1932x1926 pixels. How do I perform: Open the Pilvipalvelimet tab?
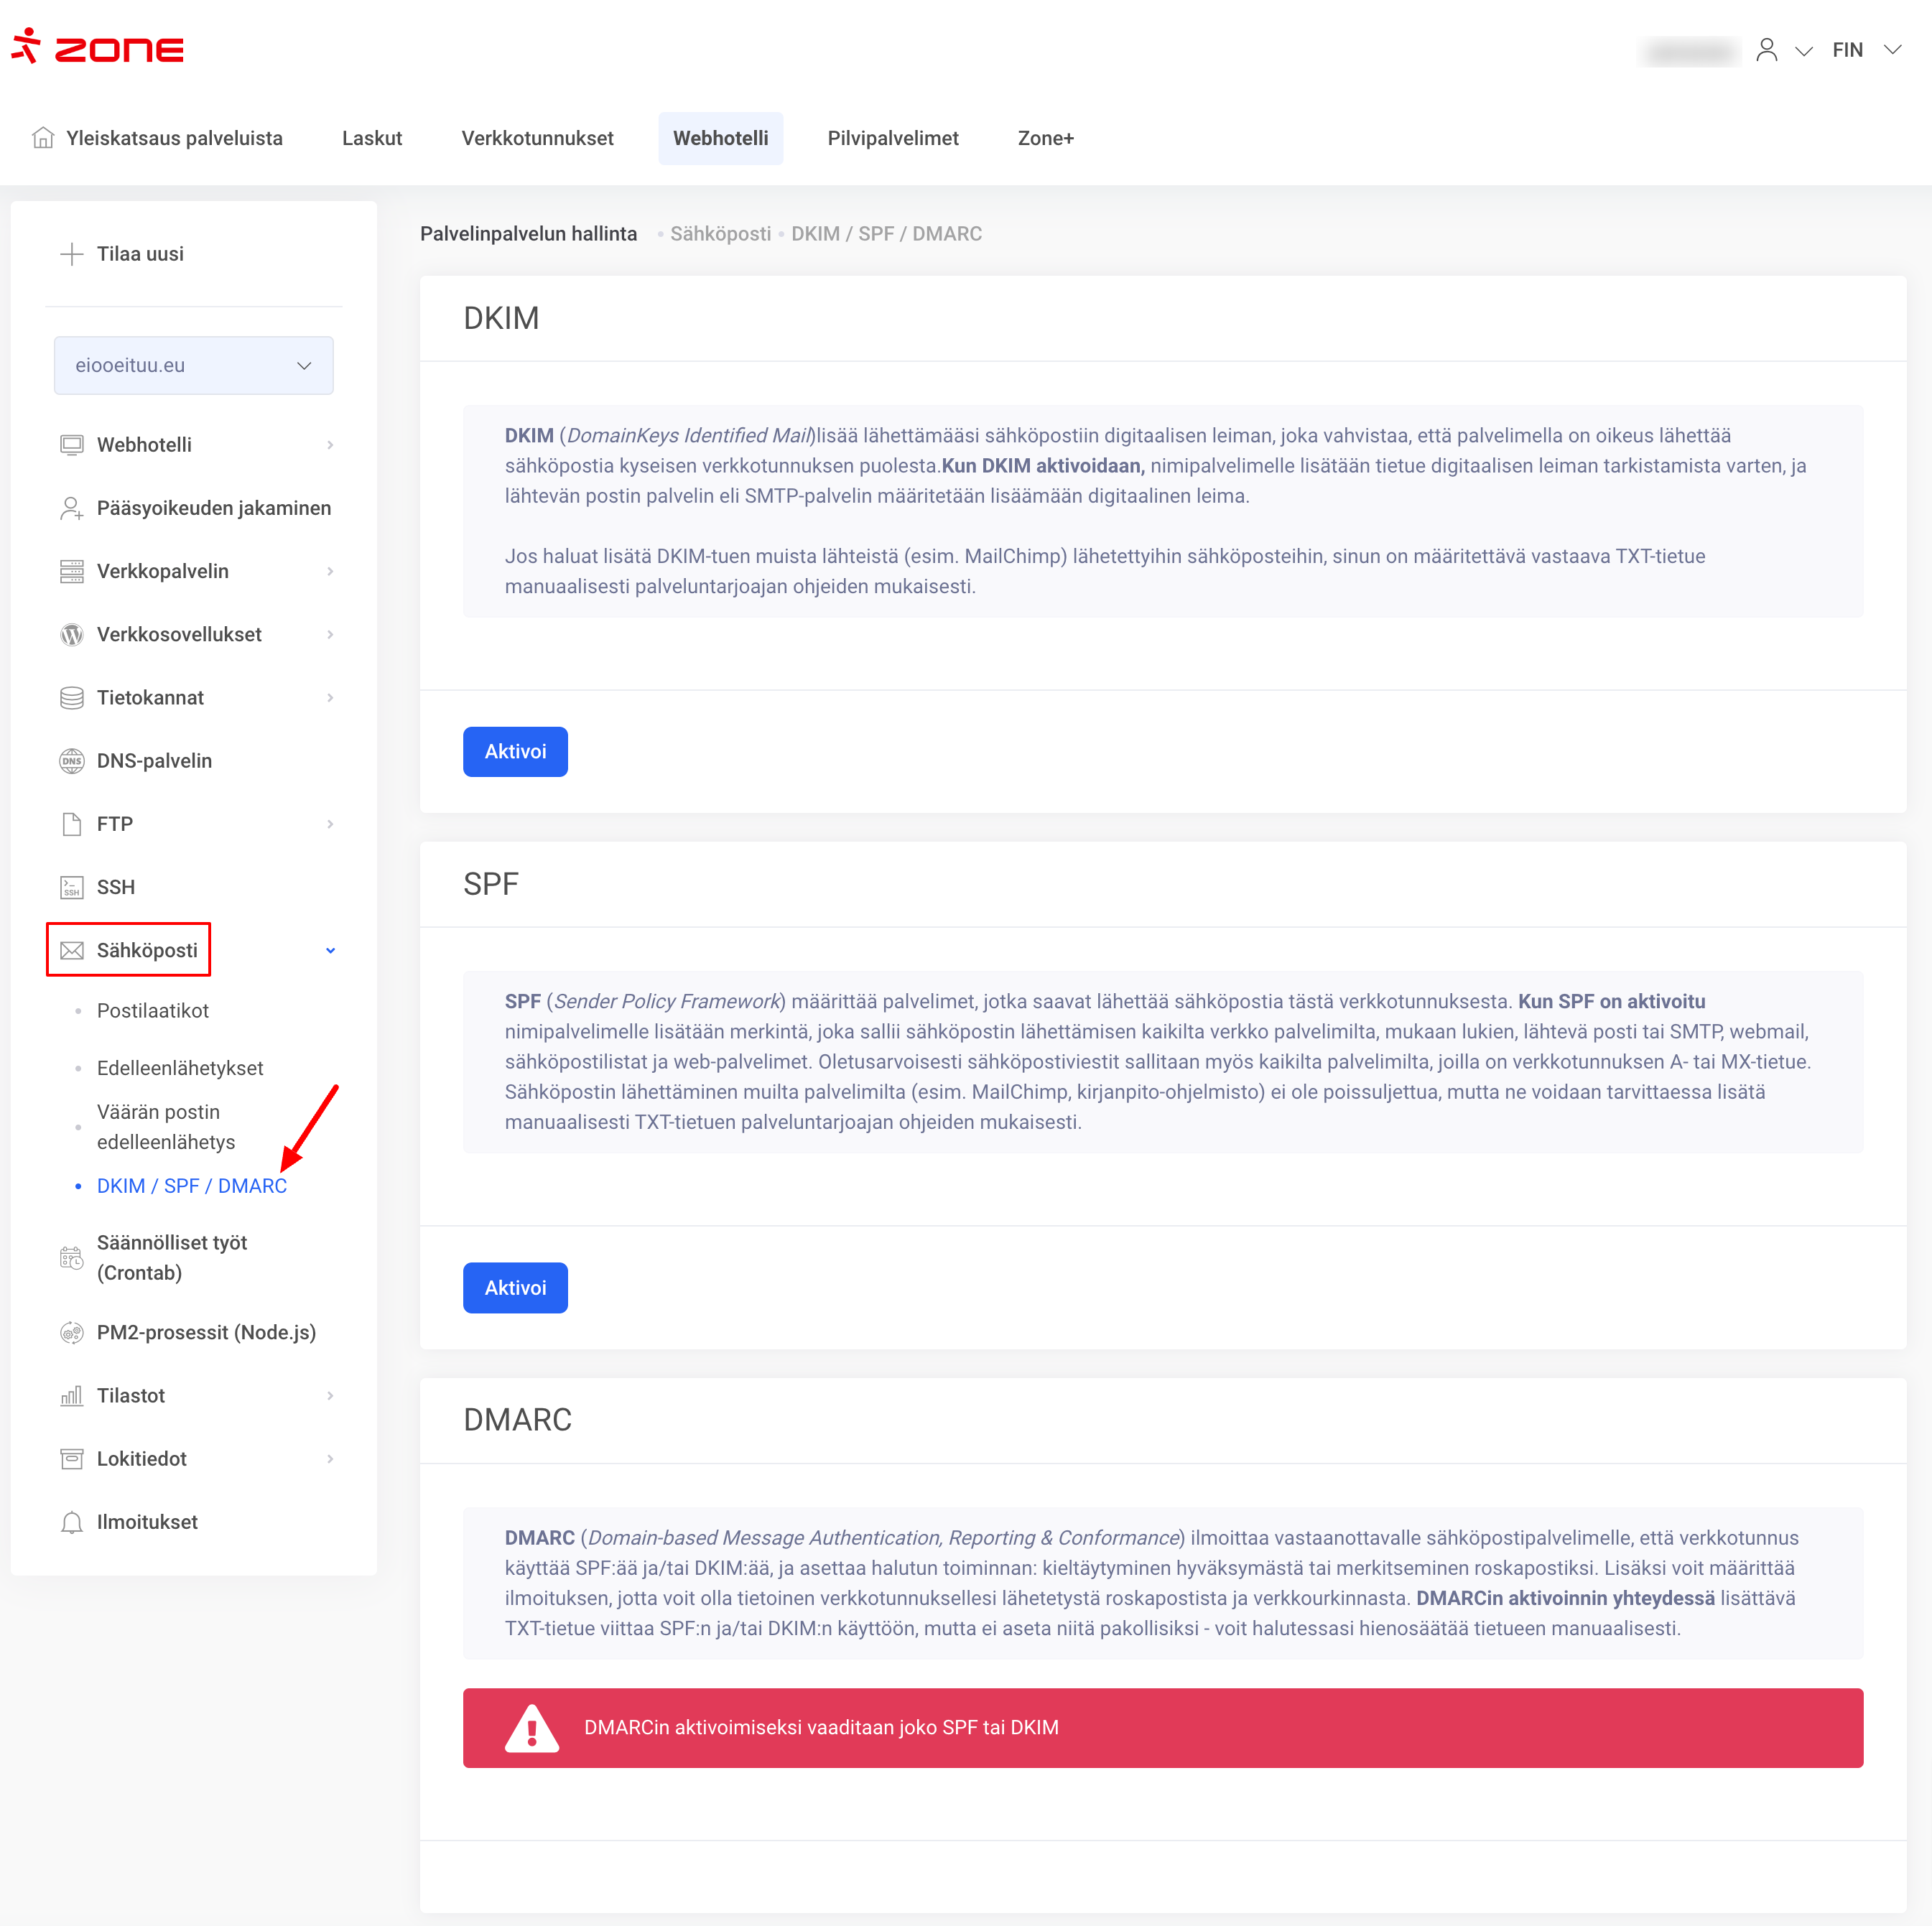click(892, 138)
